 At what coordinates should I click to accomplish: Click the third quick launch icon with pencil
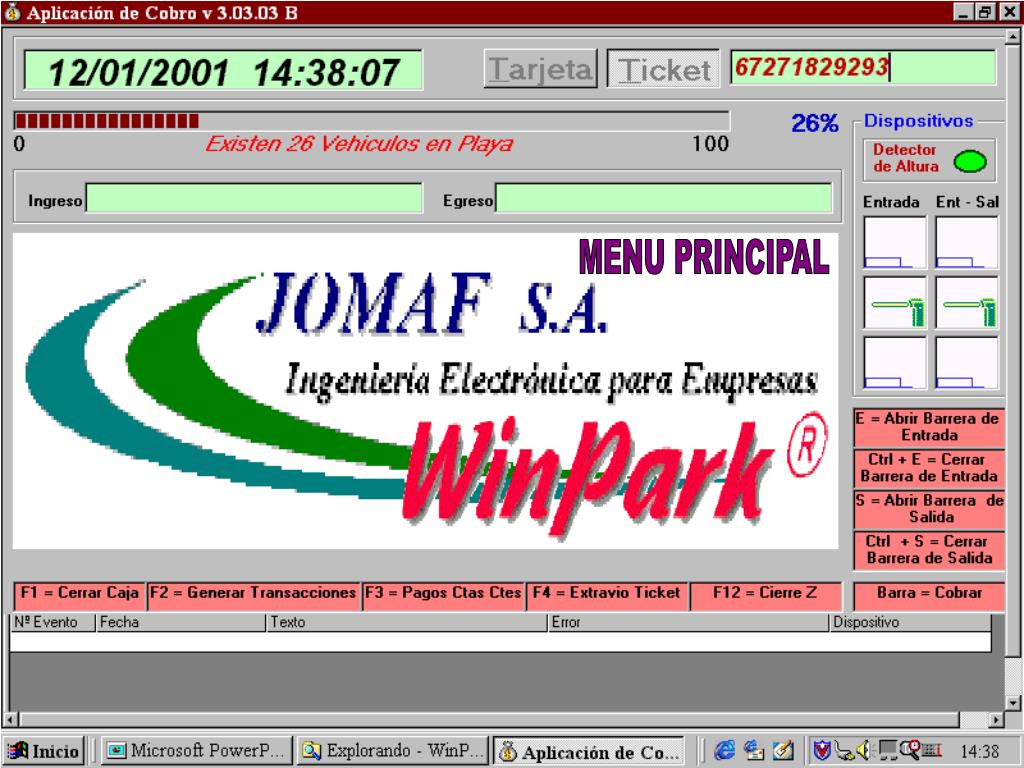coord(784,750)
